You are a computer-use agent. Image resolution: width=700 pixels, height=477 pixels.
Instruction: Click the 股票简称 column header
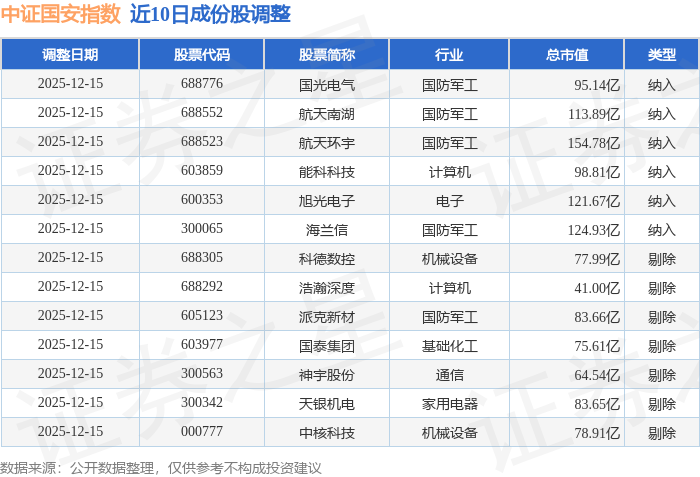pyautogui.click(x=327, y=54)
